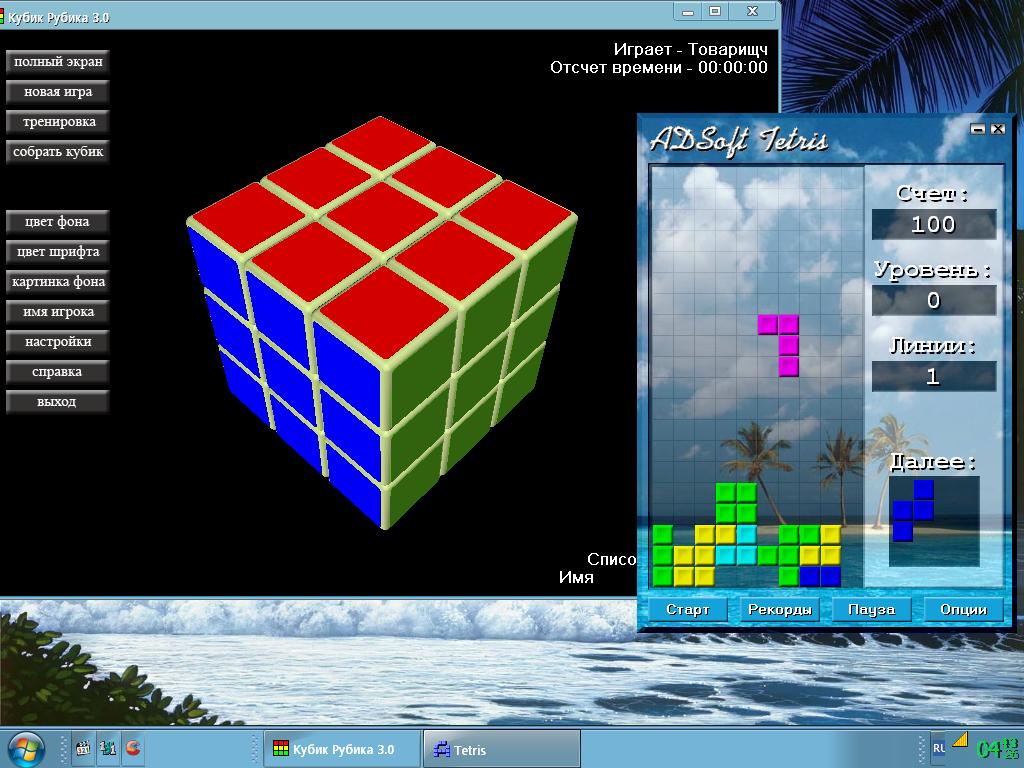Open 'тренировка' training mode
The width and height of the screenshot is (1024, 768).
pos(57,122)
